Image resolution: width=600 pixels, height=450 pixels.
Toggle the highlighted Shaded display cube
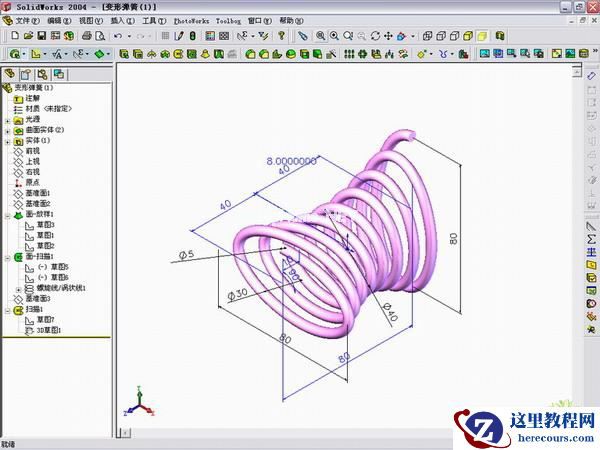coord(482,36)
